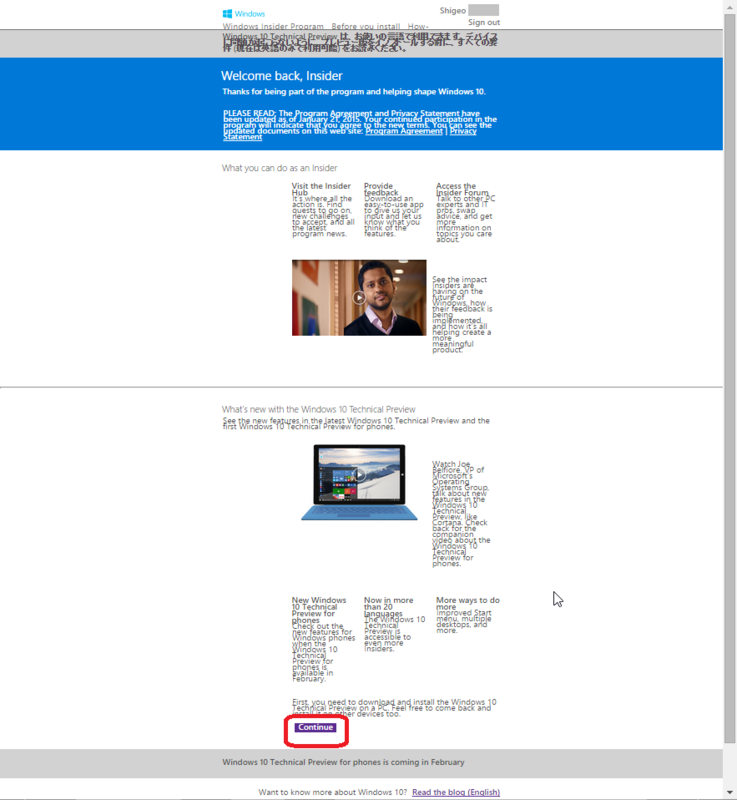
Task: Click 'What you can do as an Insider' text
Action: pyautogui.click(x=279, y=168)
